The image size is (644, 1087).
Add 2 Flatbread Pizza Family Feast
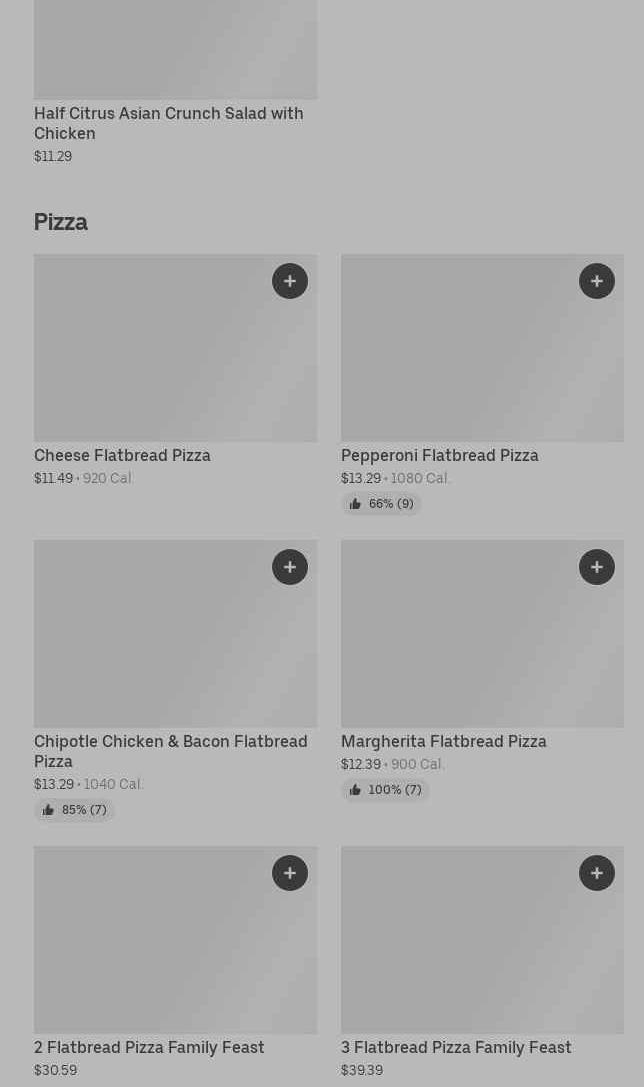tap(290, 873)
